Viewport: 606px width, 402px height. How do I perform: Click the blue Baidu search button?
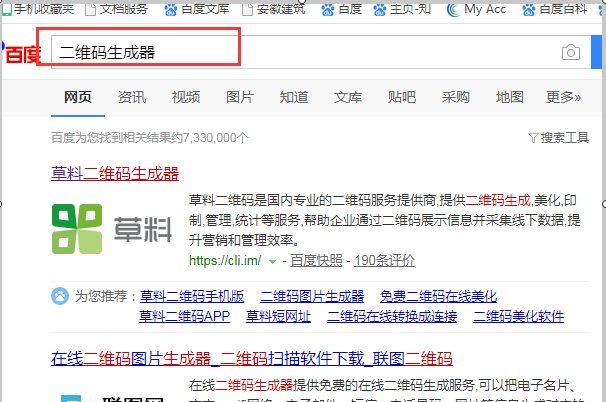597,52
